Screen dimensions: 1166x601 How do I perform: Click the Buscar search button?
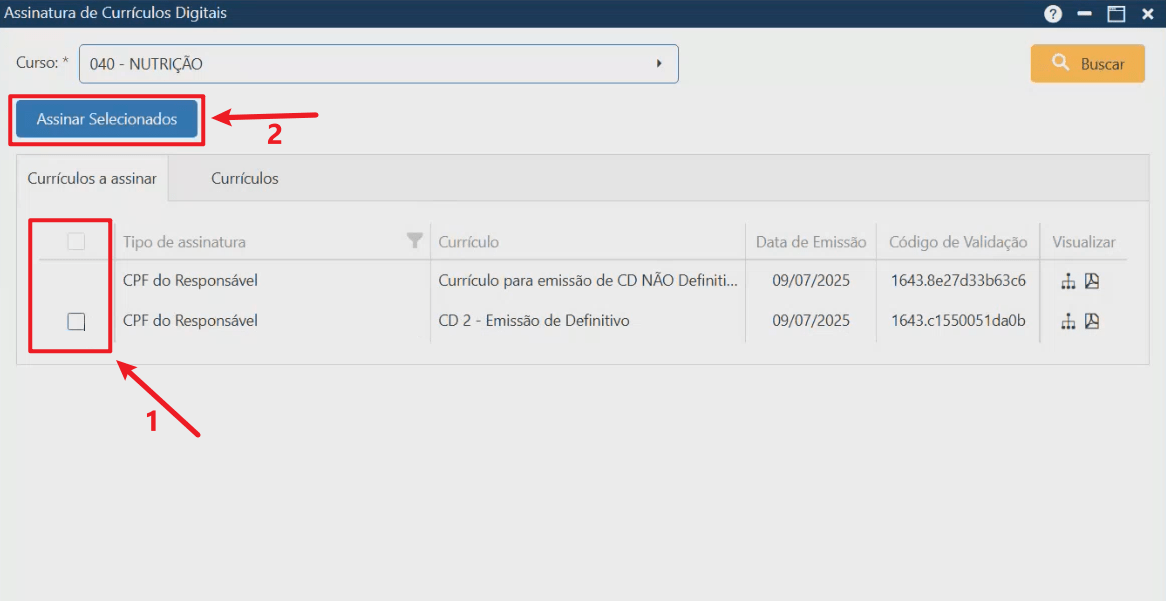tap(1087, 64)
